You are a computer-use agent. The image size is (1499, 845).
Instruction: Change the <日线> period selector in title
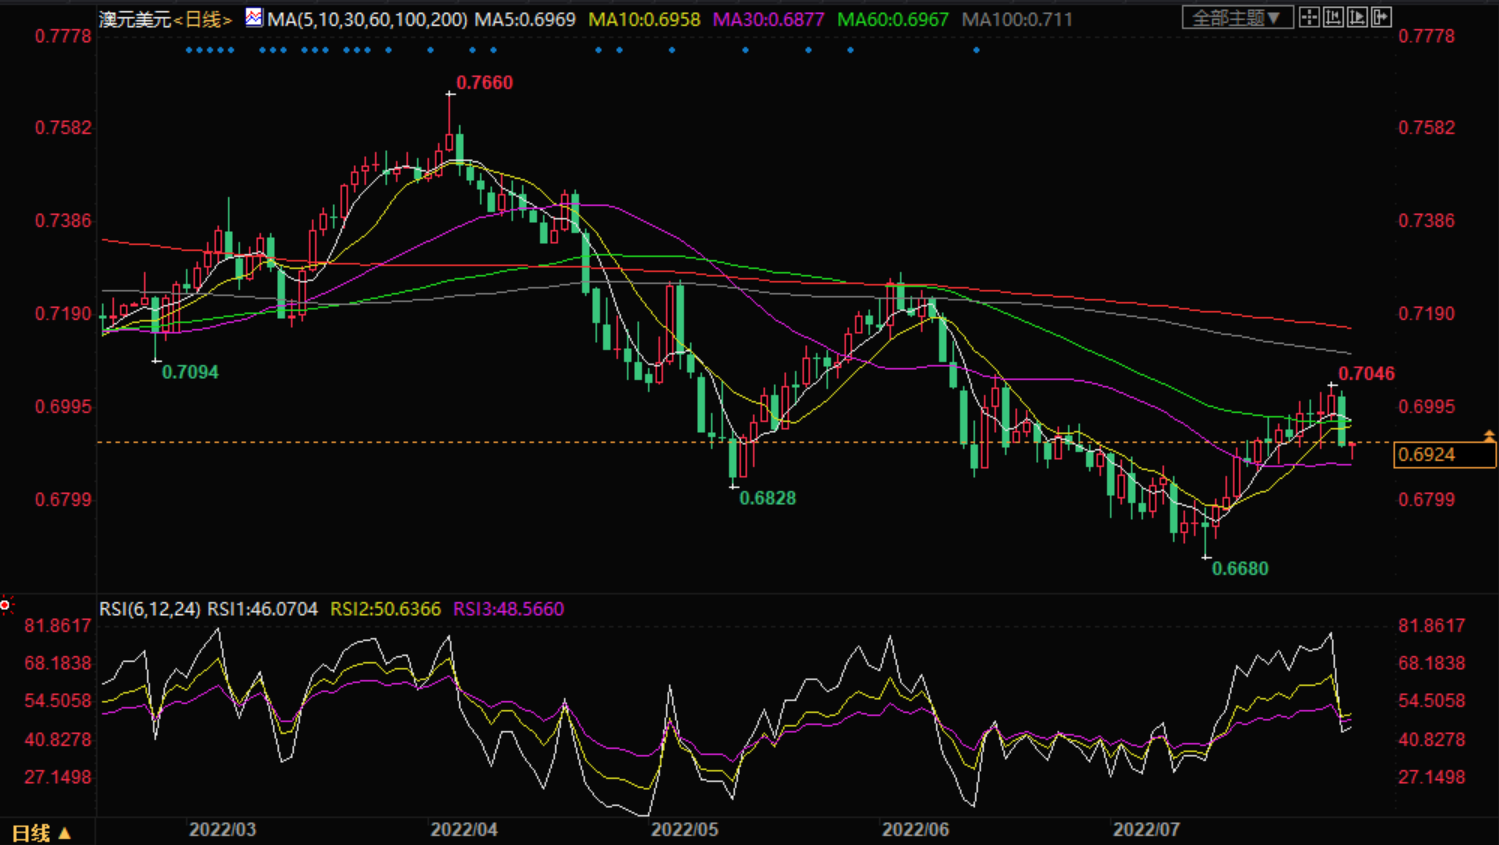pos(203,19)
